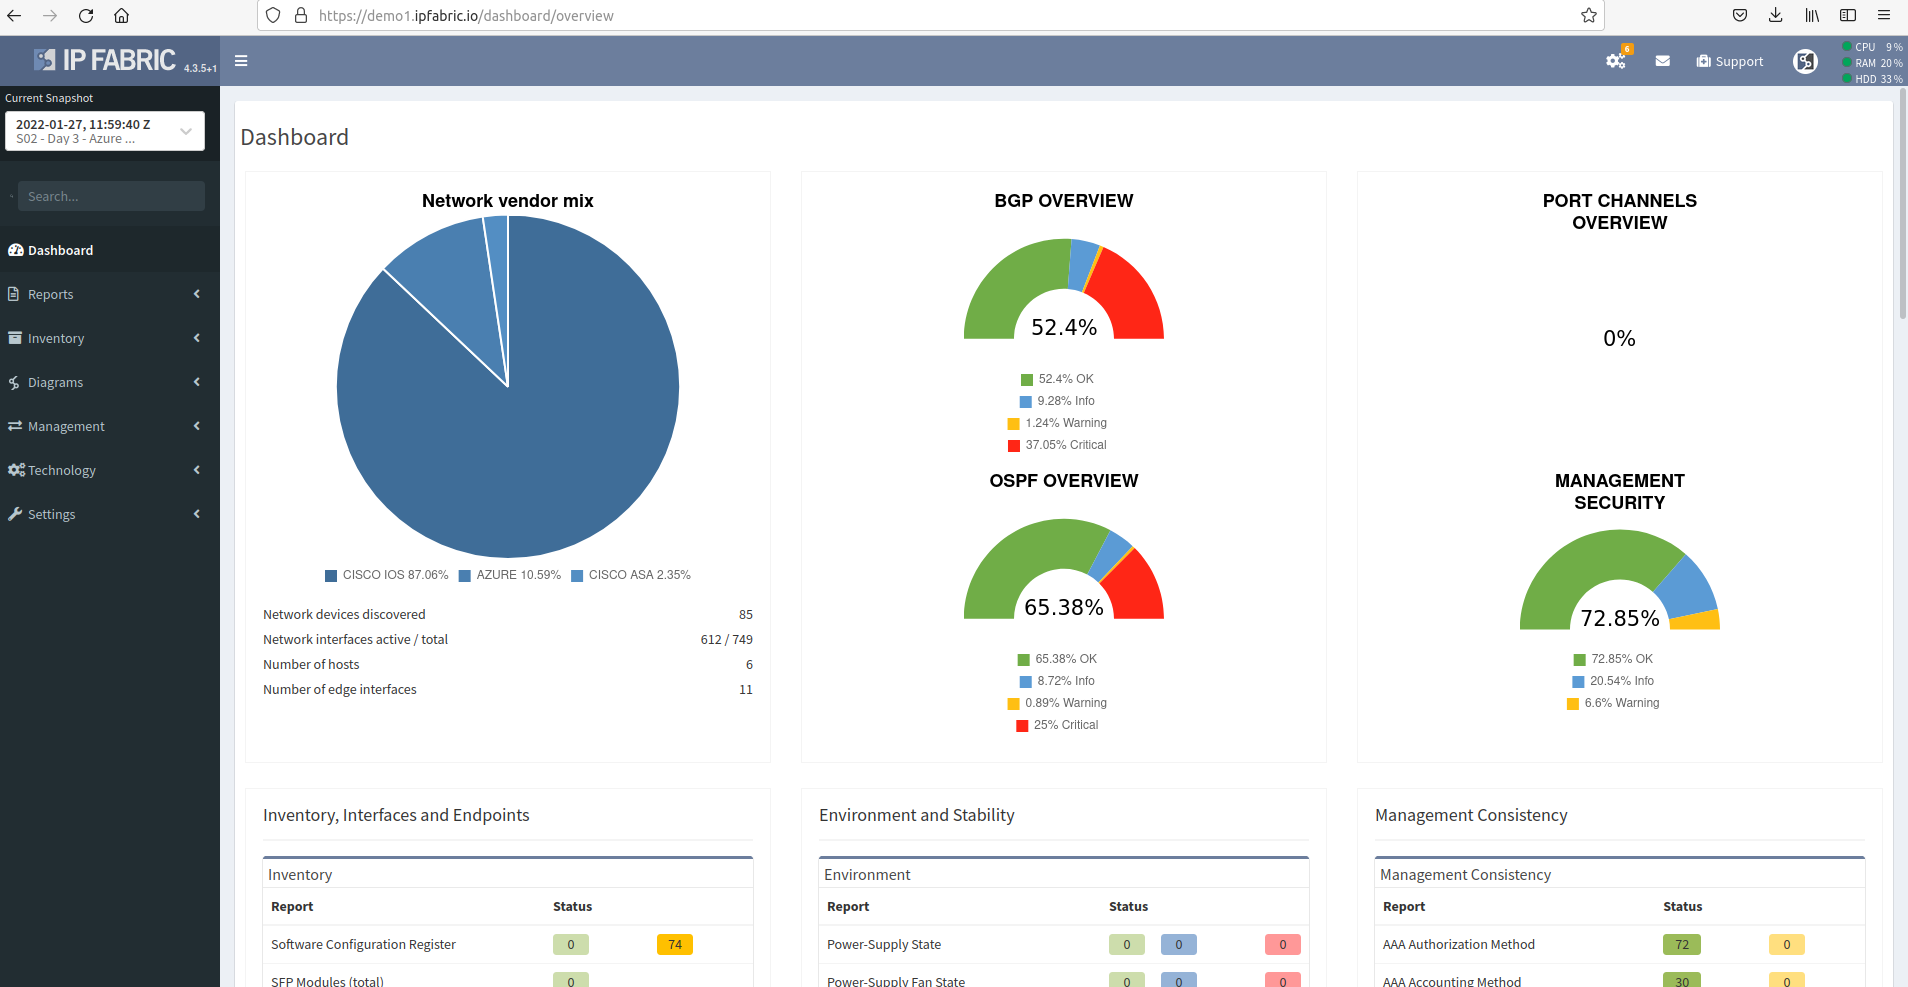Click the Dashboard gauge icon in sidebar

15,250
